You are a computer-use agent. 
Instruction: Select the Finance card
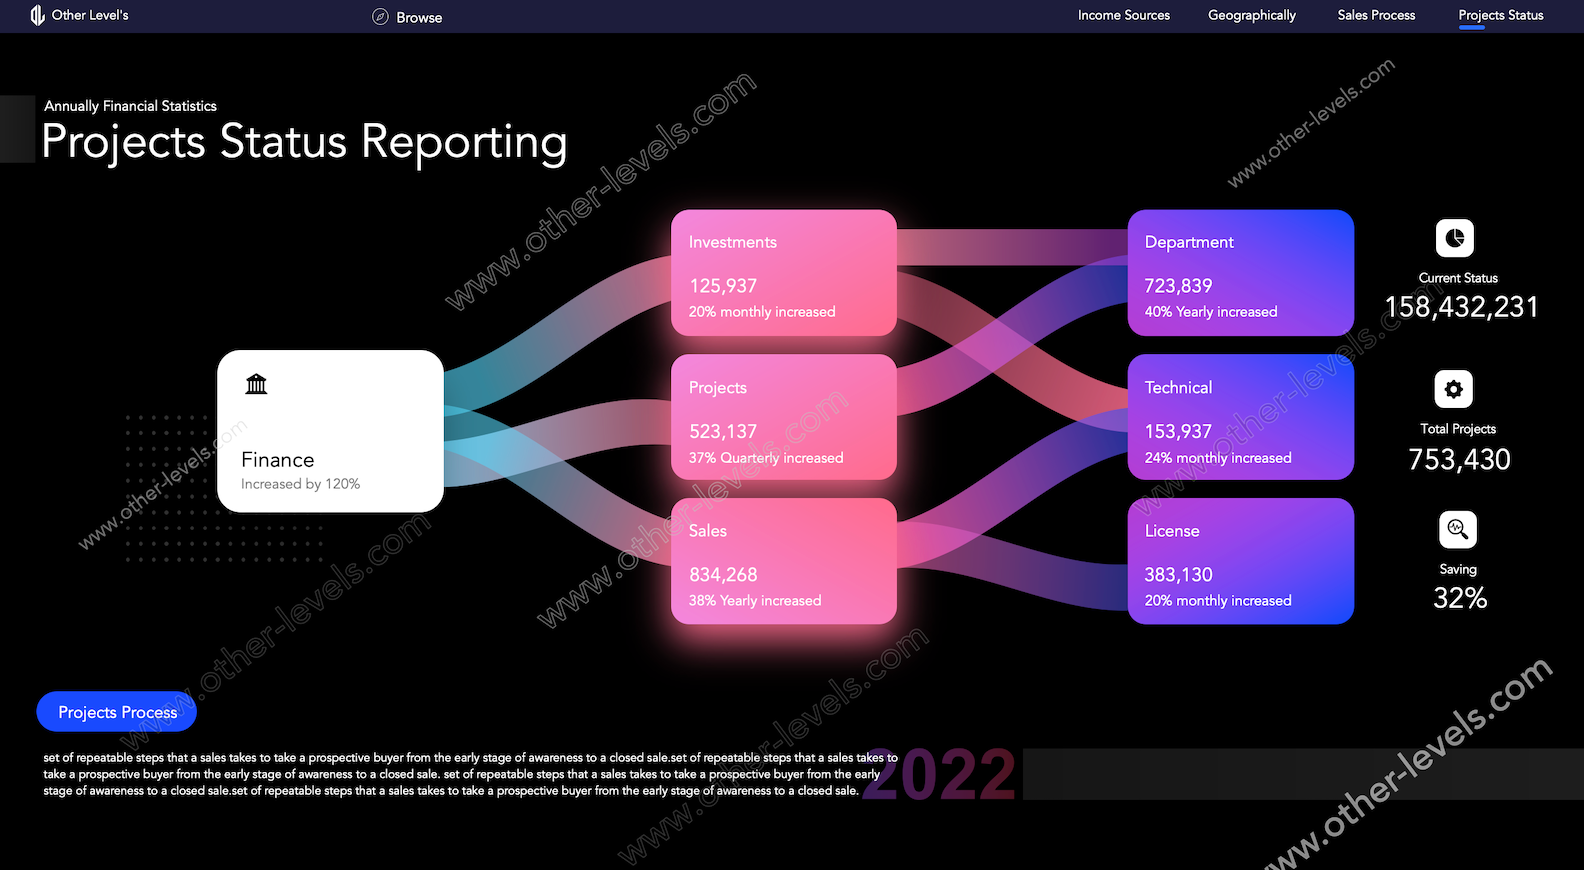[330, 431]
